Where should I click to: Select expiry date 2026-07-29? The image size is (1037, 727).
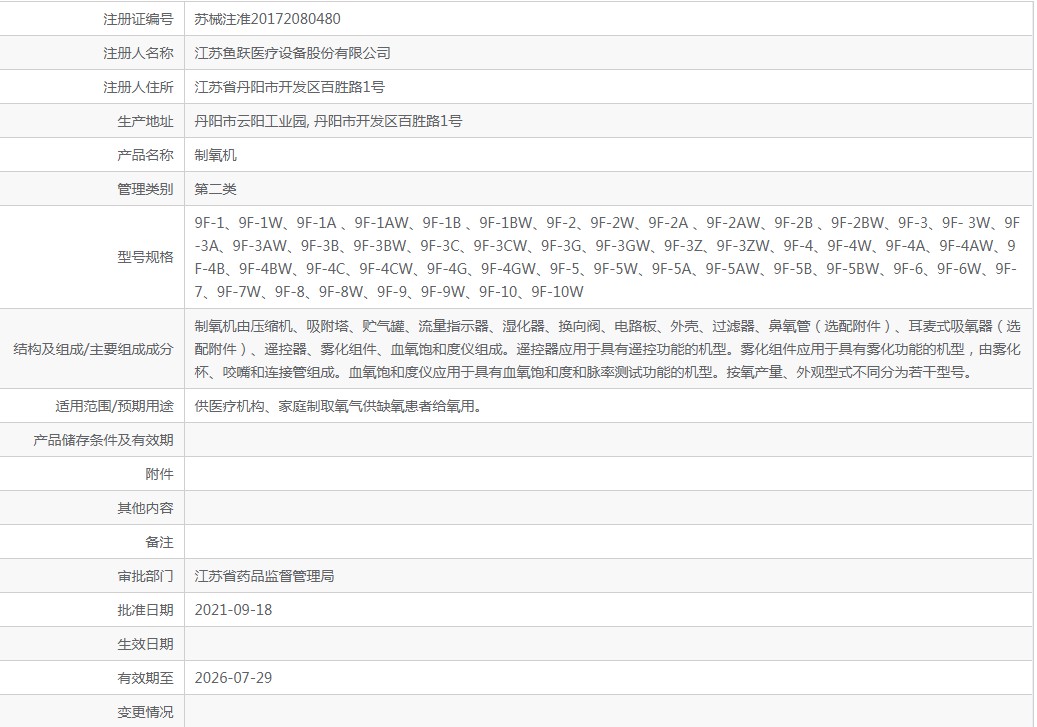[233, 678]
